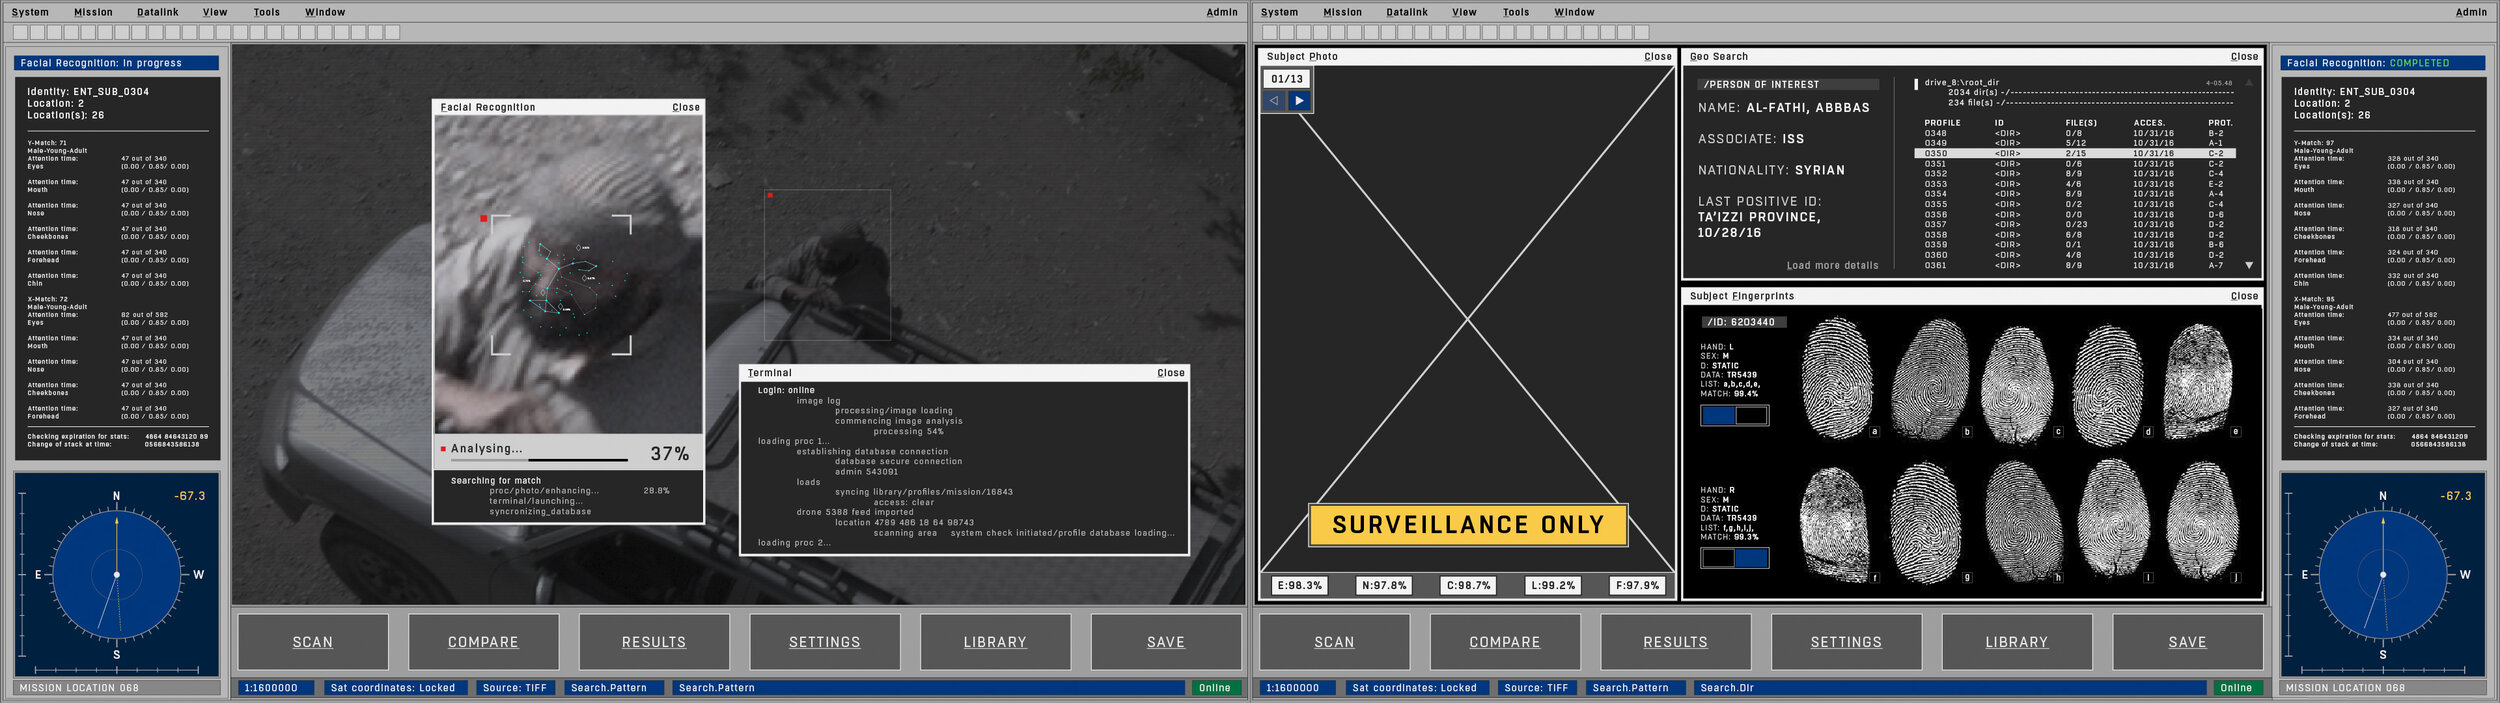Click the 01/13 photo counter
2500x703 pixels.
pyautogui.click(x=1287, y=79)
